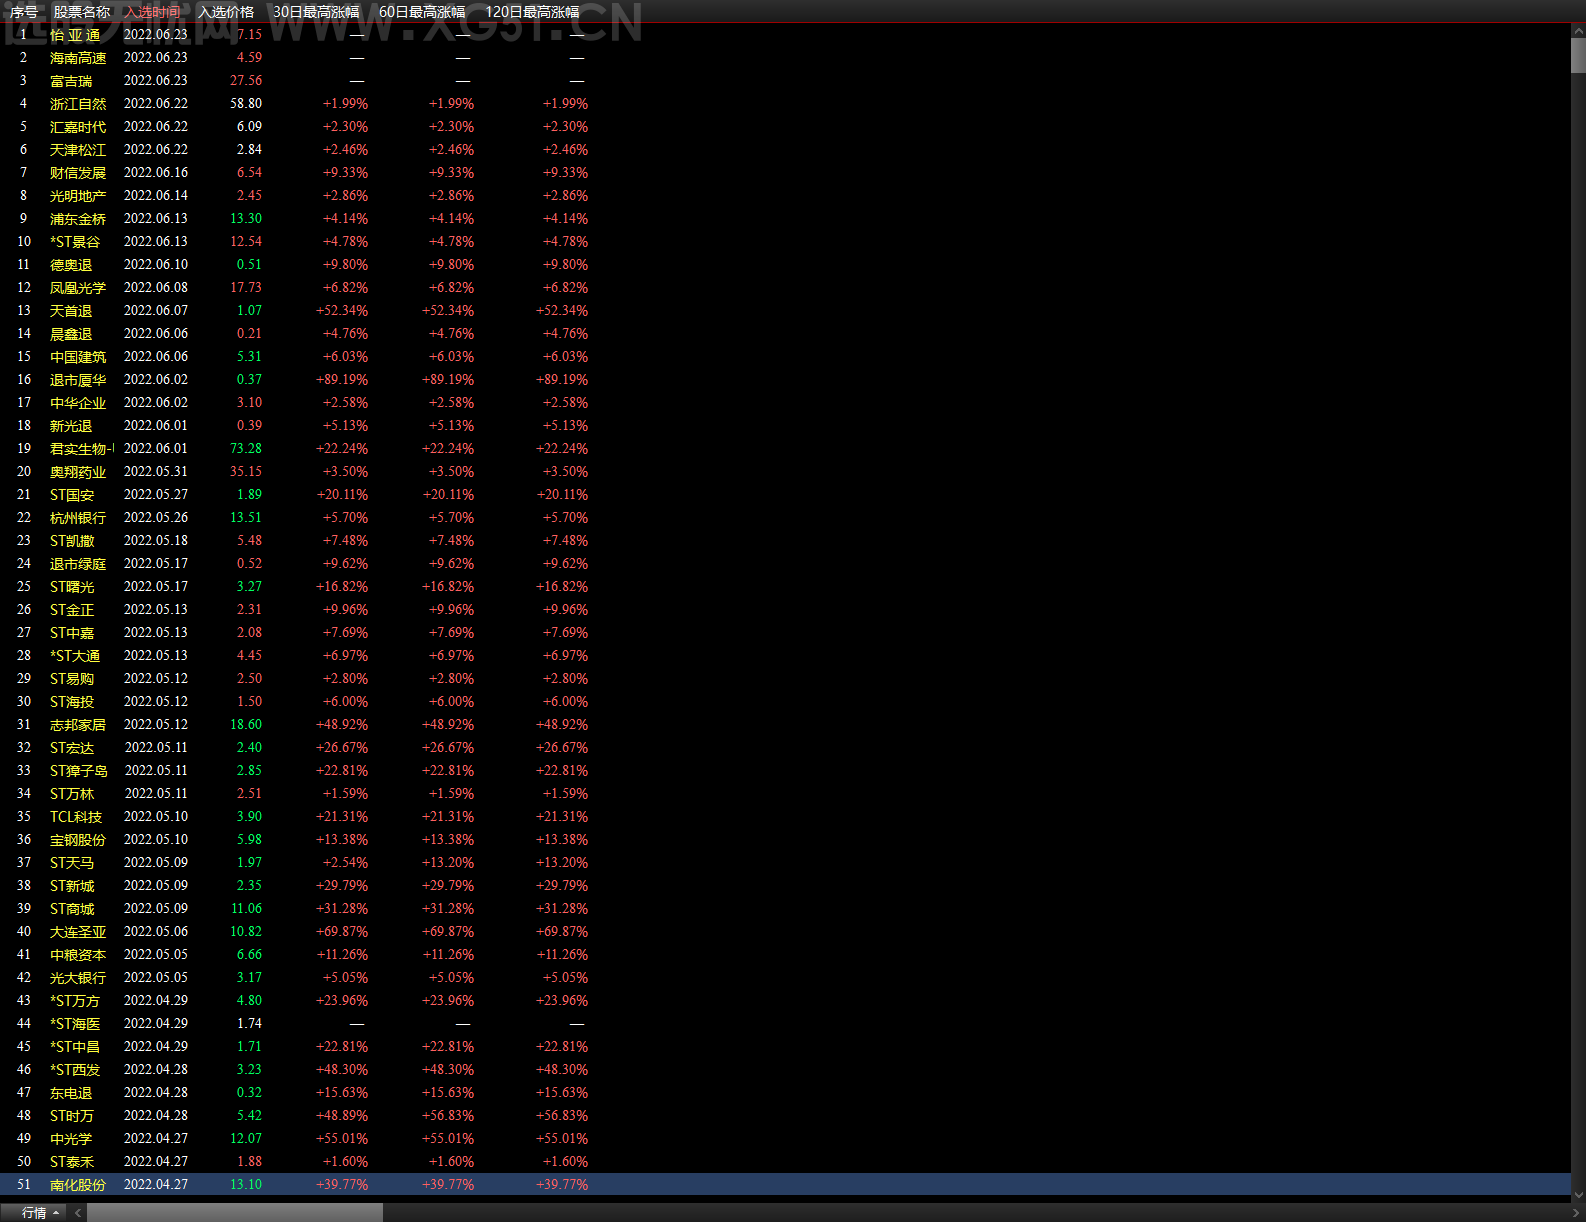Select stock 海南高速

[x=78, y=58]
